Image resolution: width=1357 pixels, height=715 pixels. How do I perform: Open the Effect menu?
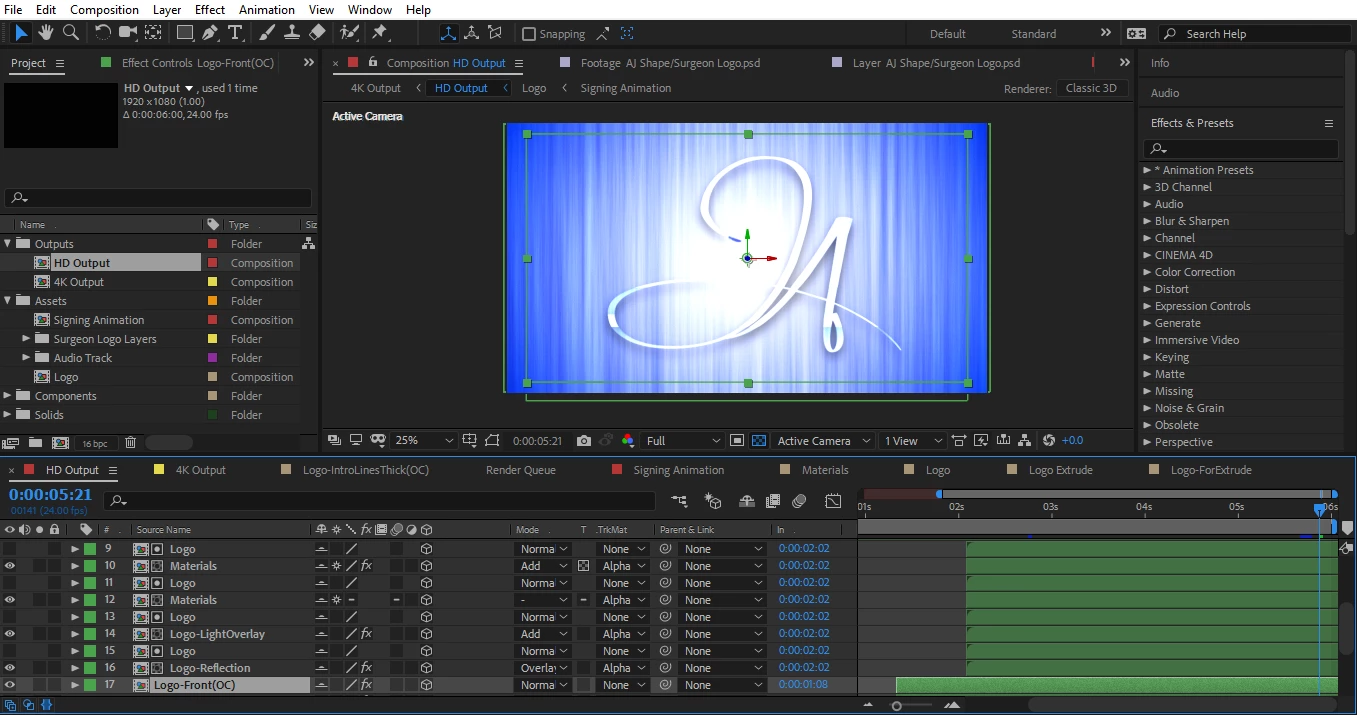210,10
